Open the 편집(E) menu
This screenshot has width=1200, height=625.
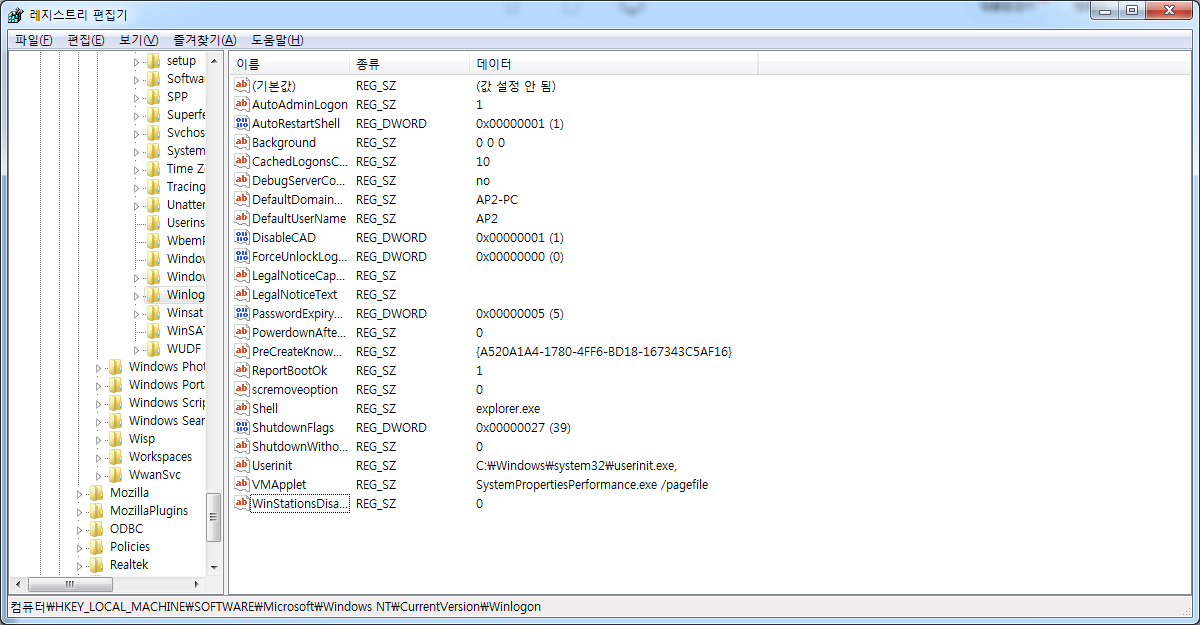pyautogui.click(x=86, y=40)
